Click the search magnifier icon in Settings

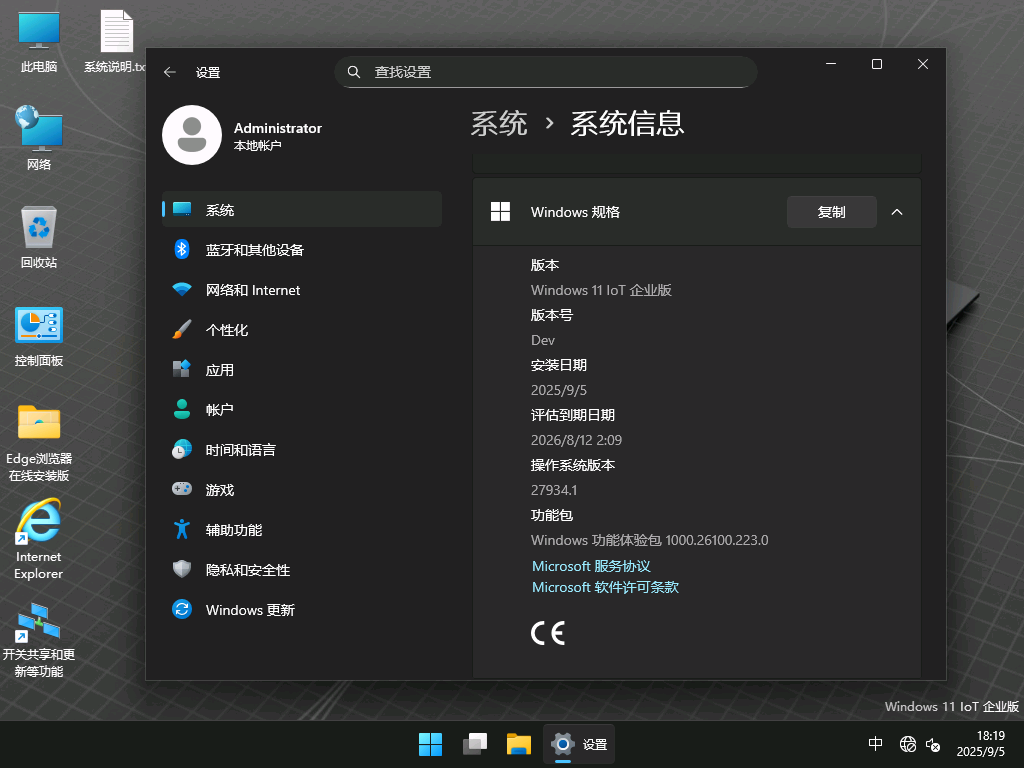[354, 72]
